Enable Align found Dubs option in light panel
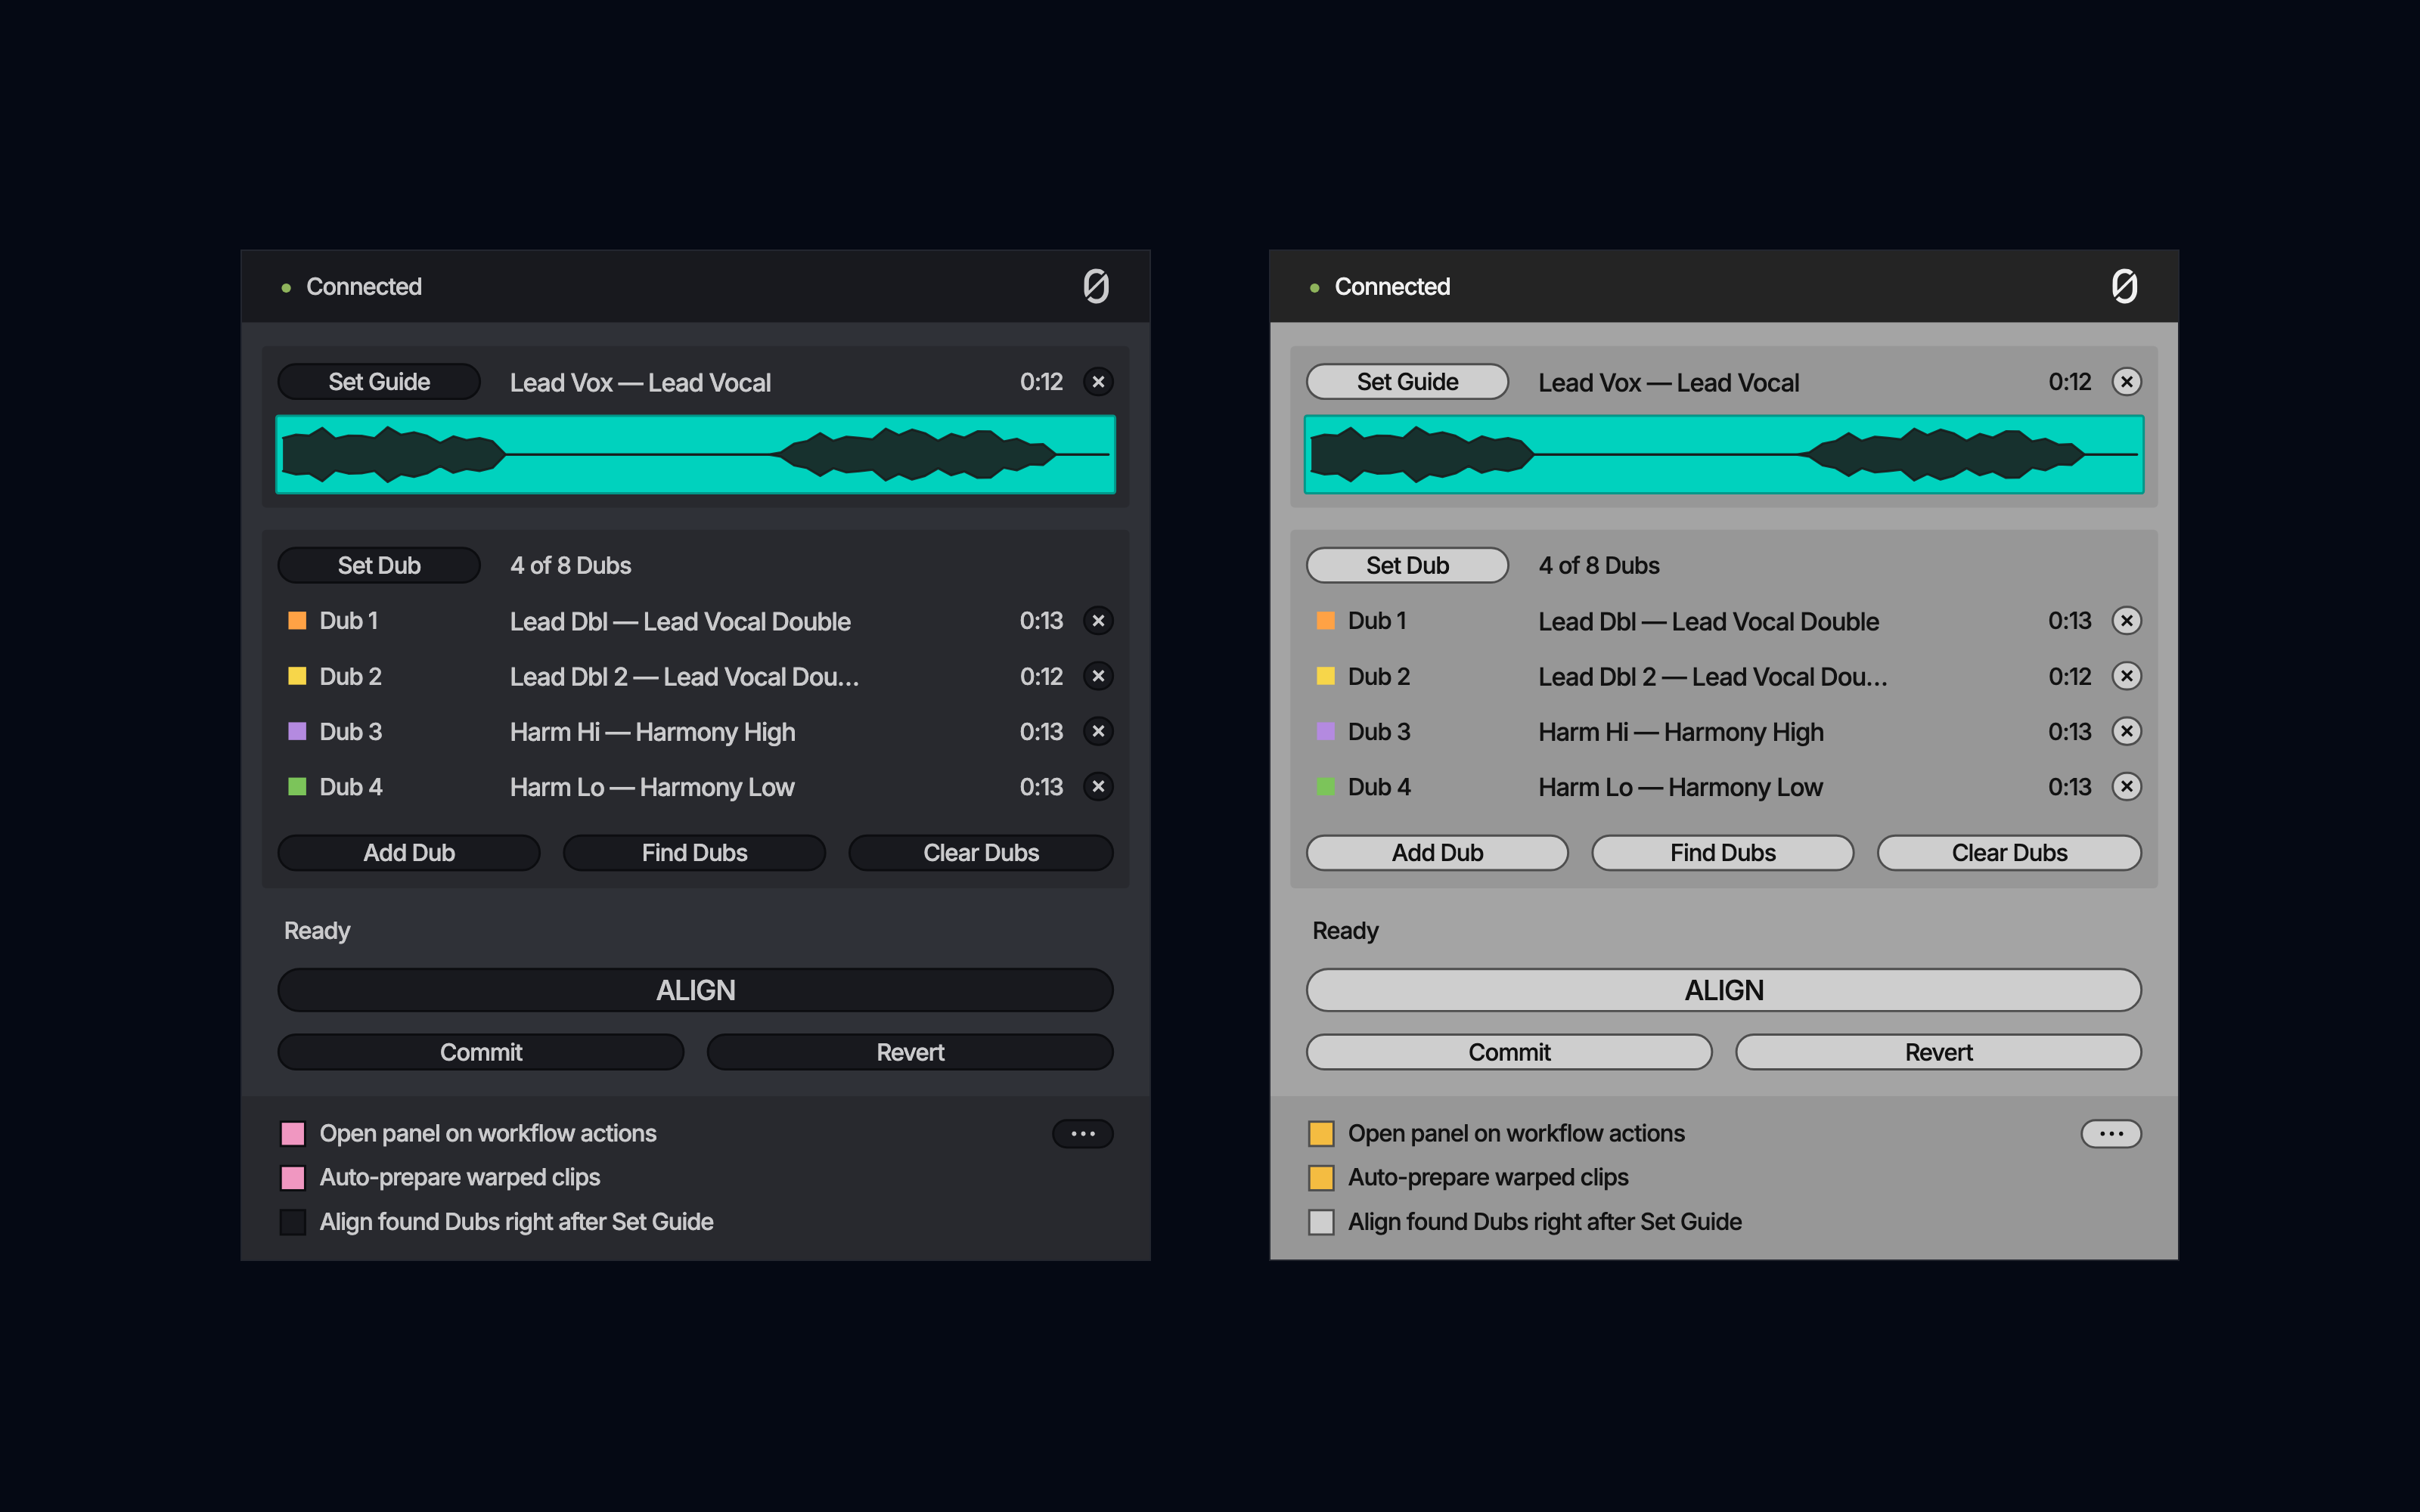The height and width of the screenshot is (1512, 2420). point(1321,1222)
